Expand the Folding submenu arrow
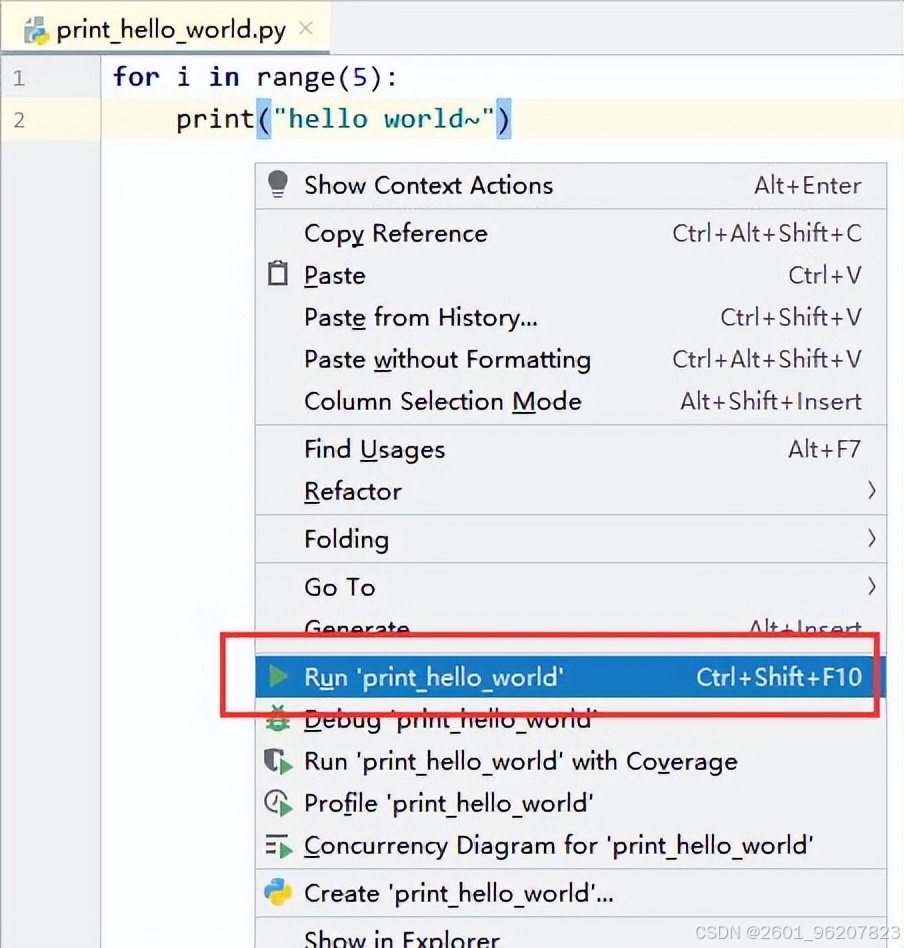The image size is (904, 948). click(871, 538)
